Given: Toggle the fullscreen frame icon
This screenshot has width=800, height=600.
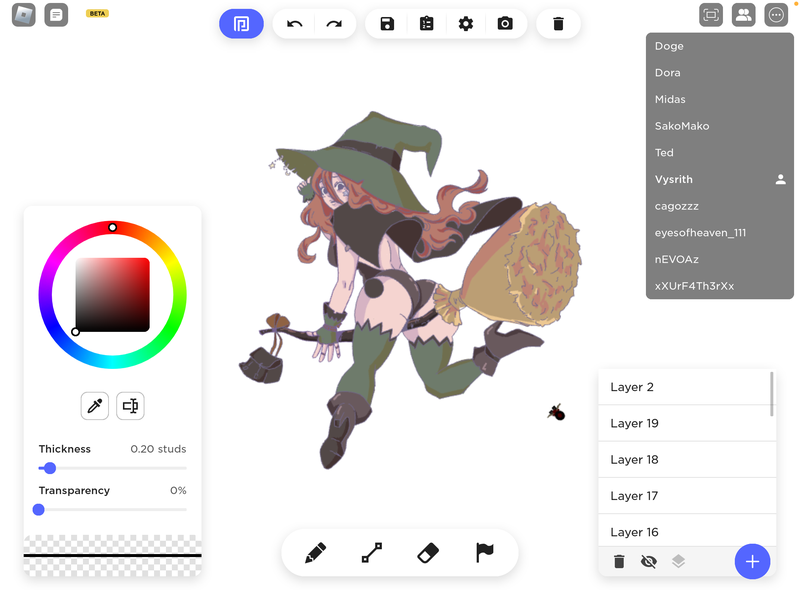Looking at the screenshot, I should coord(711,15).
